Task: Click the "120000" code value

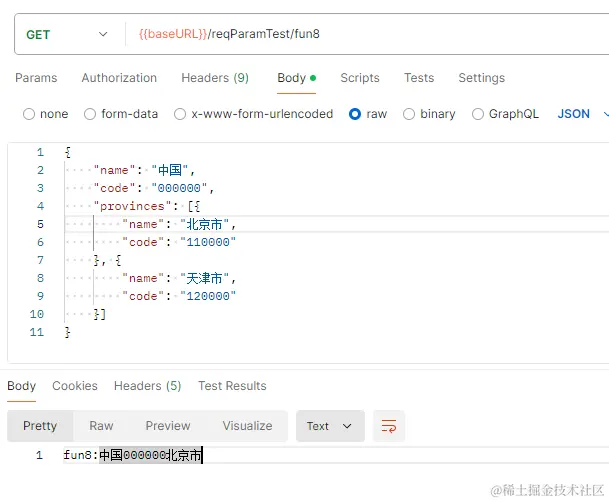Action: [x=208, y=296]
